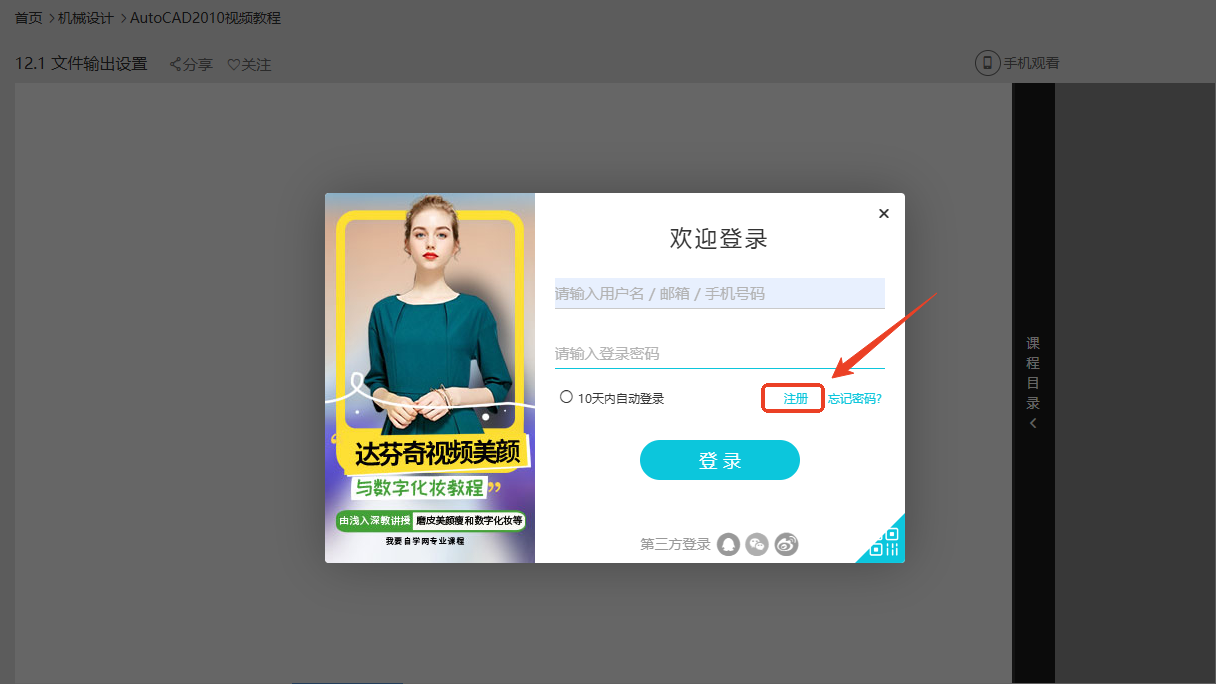The height and width of the screenshot is (684, 1216).
Task: Expand the 课程目录 side panel arrow
Action: click(x=1033, y=423)
